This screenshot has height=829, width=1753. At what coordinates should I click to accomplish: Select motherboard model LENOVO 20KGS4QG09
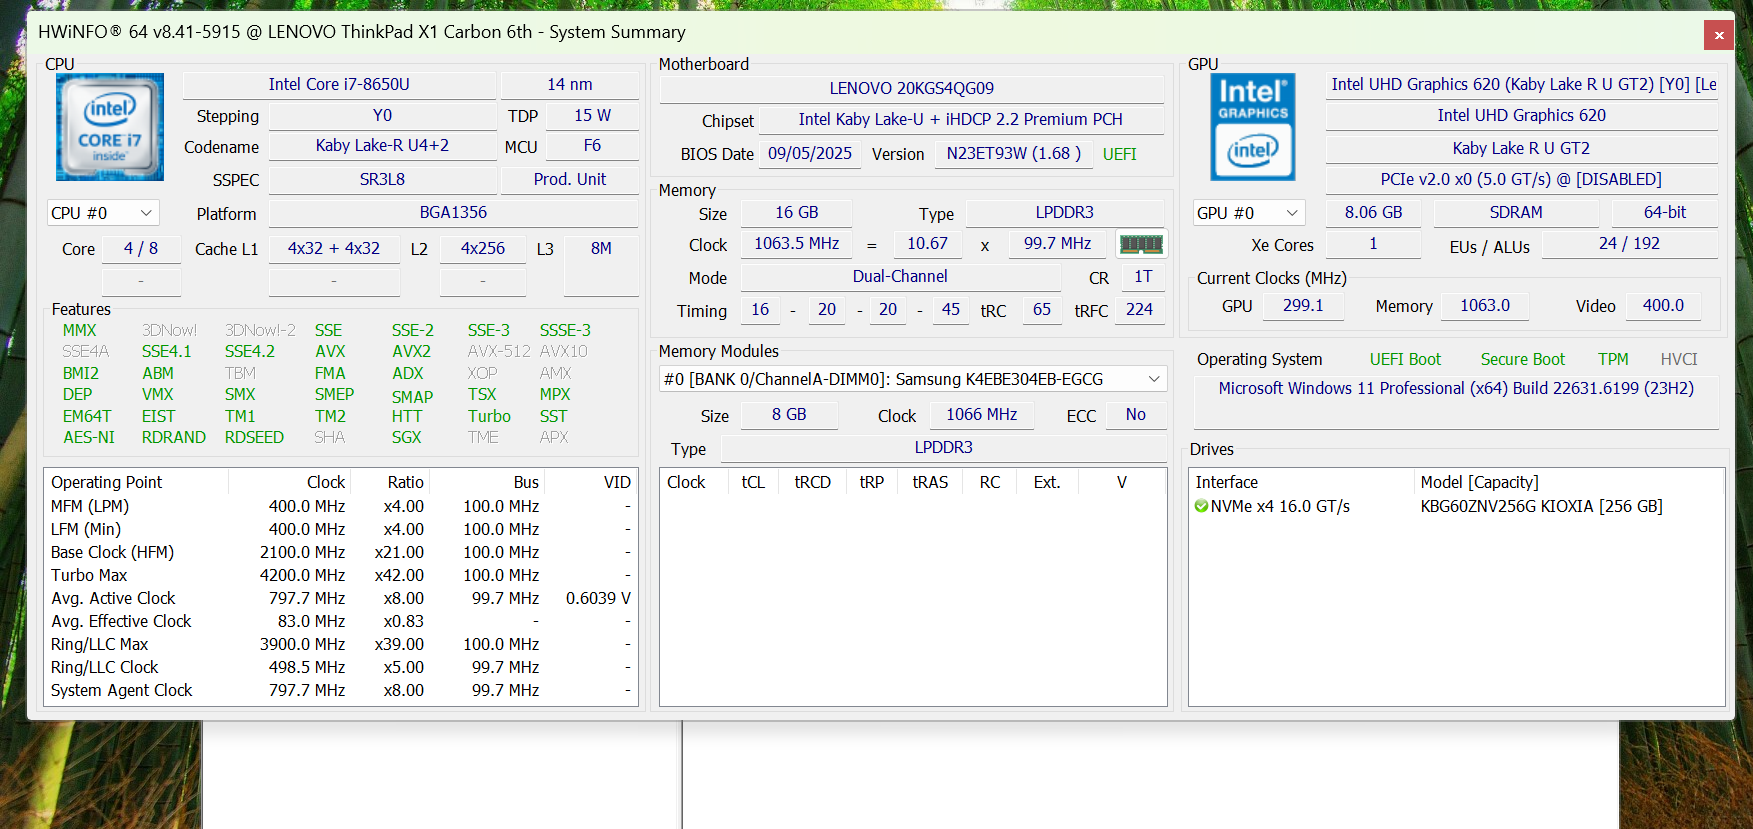pyautogui.click(x=912, y=89)
